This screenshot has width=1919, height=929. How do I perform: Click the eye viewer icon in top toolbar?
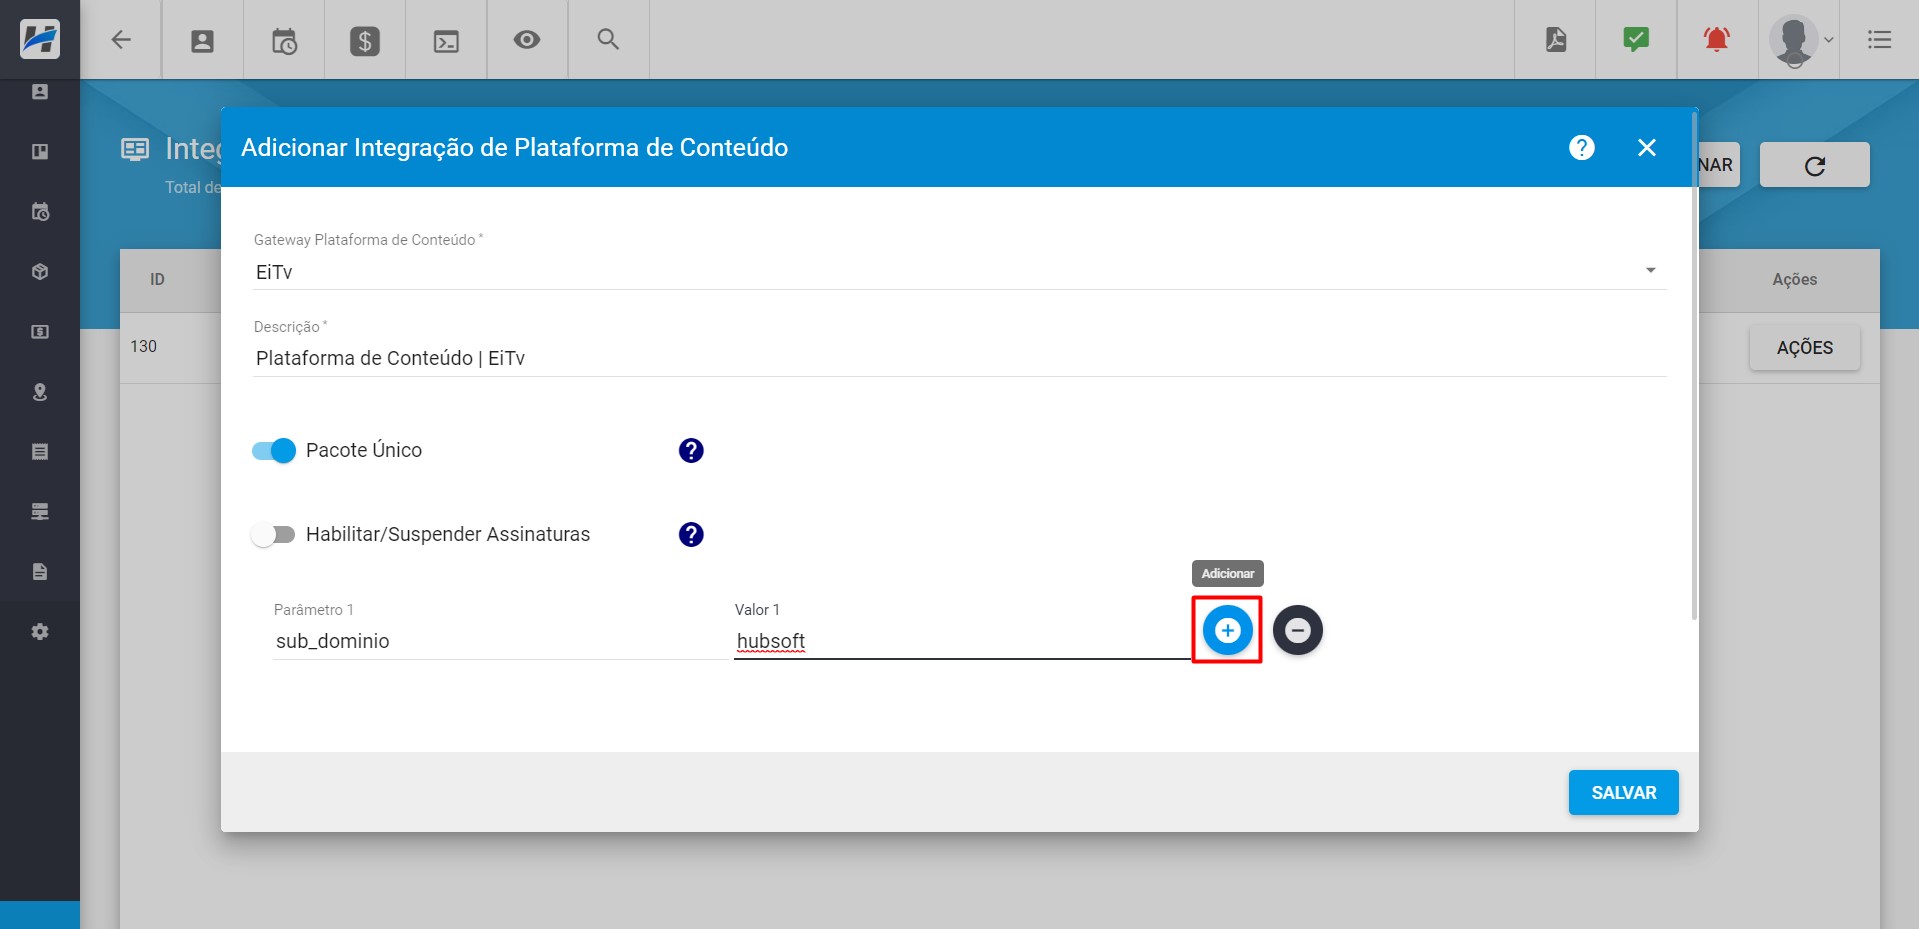click(x=527, y=40)
